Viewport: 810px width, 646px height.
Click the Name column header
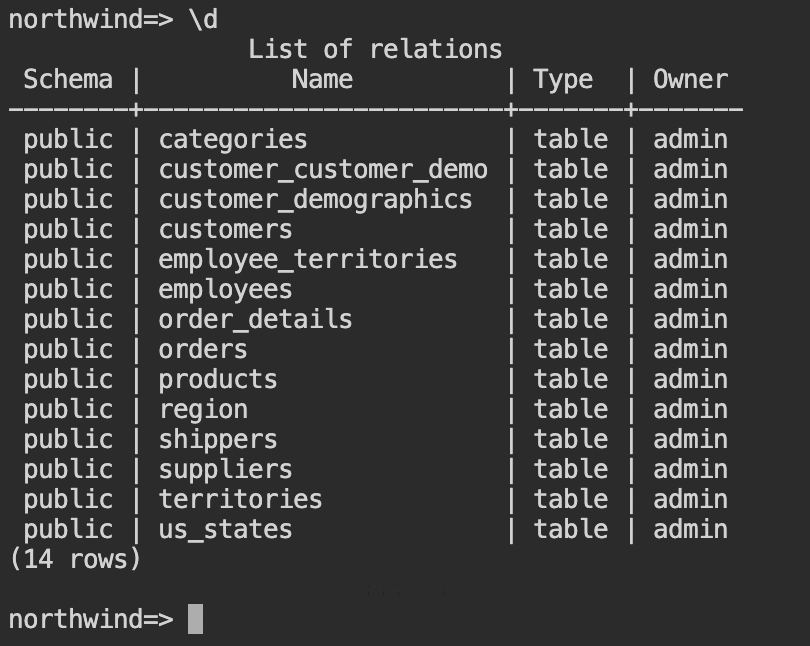322,80
